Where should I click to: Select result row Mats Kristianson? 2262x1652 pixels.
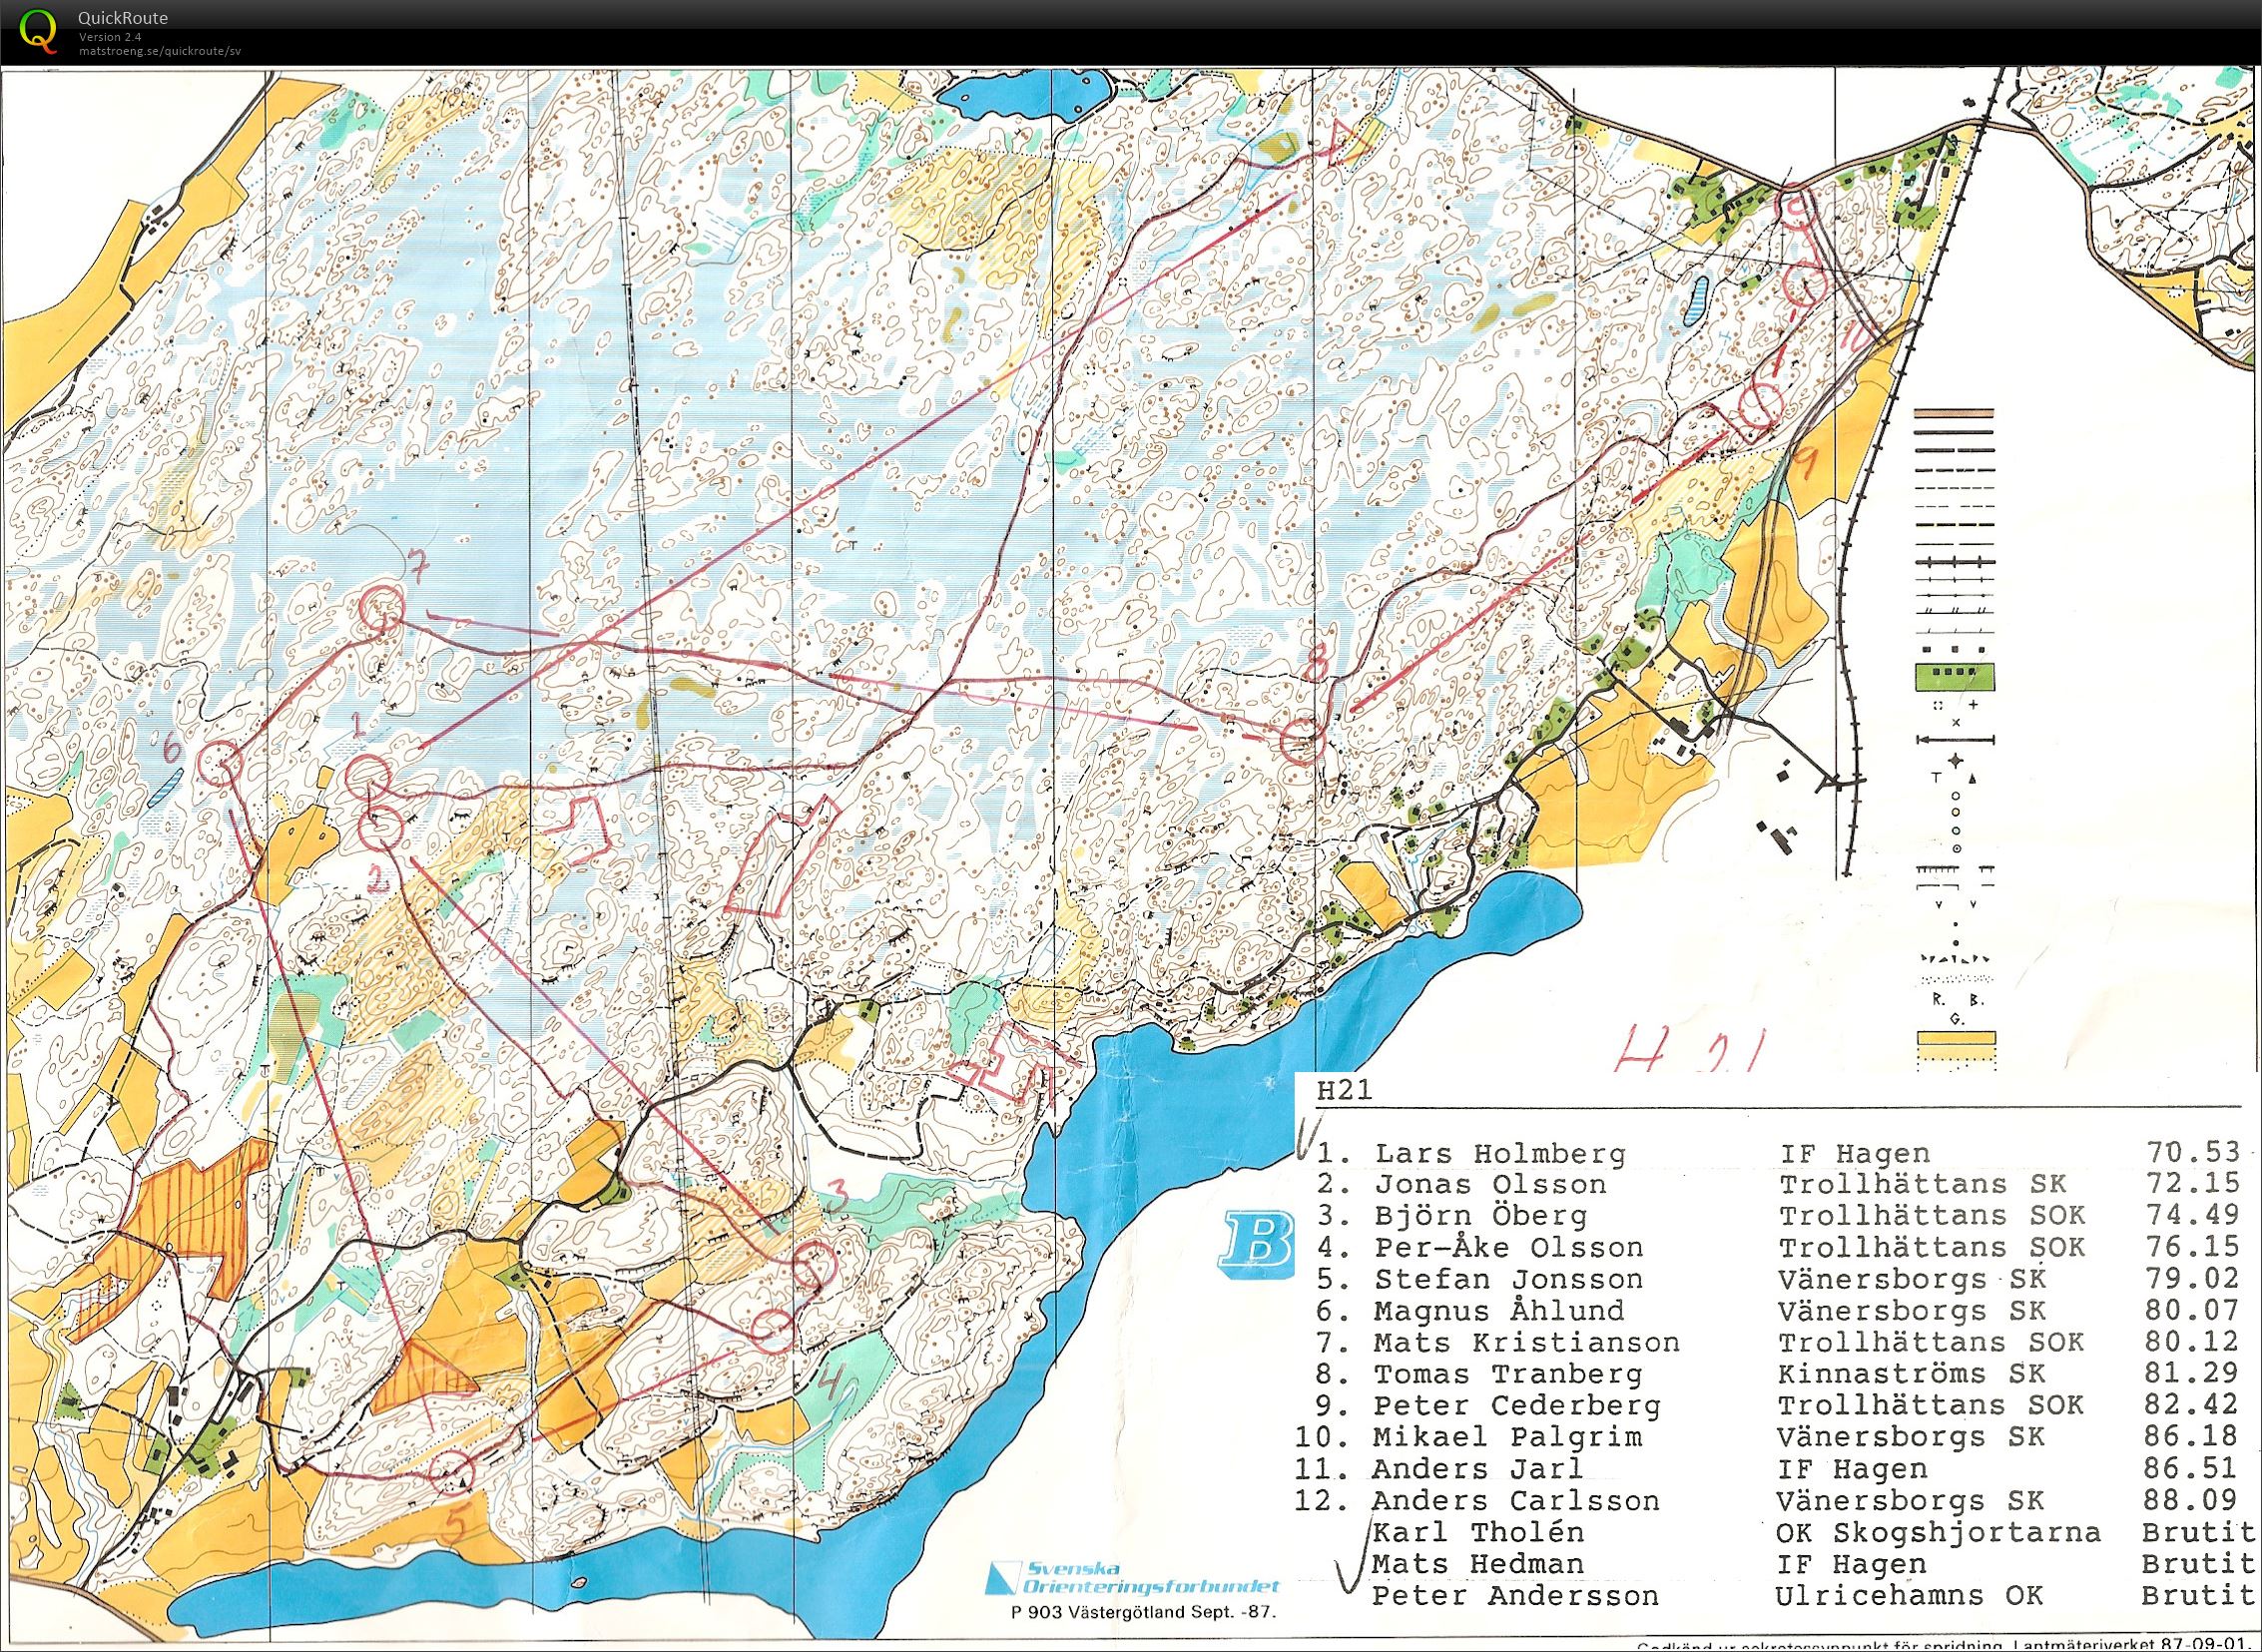[x=1777, y=1342]
